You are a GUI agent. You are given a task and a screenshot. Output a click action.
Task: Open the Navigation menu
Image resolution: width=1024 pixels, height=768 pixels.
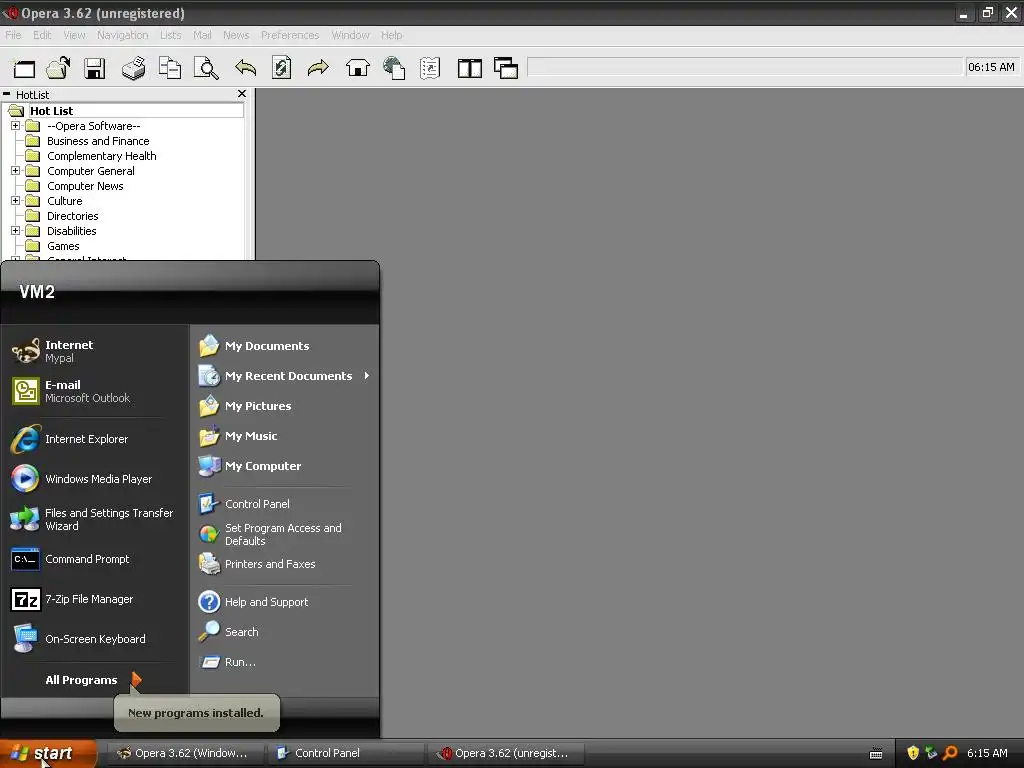coord(122,35)
